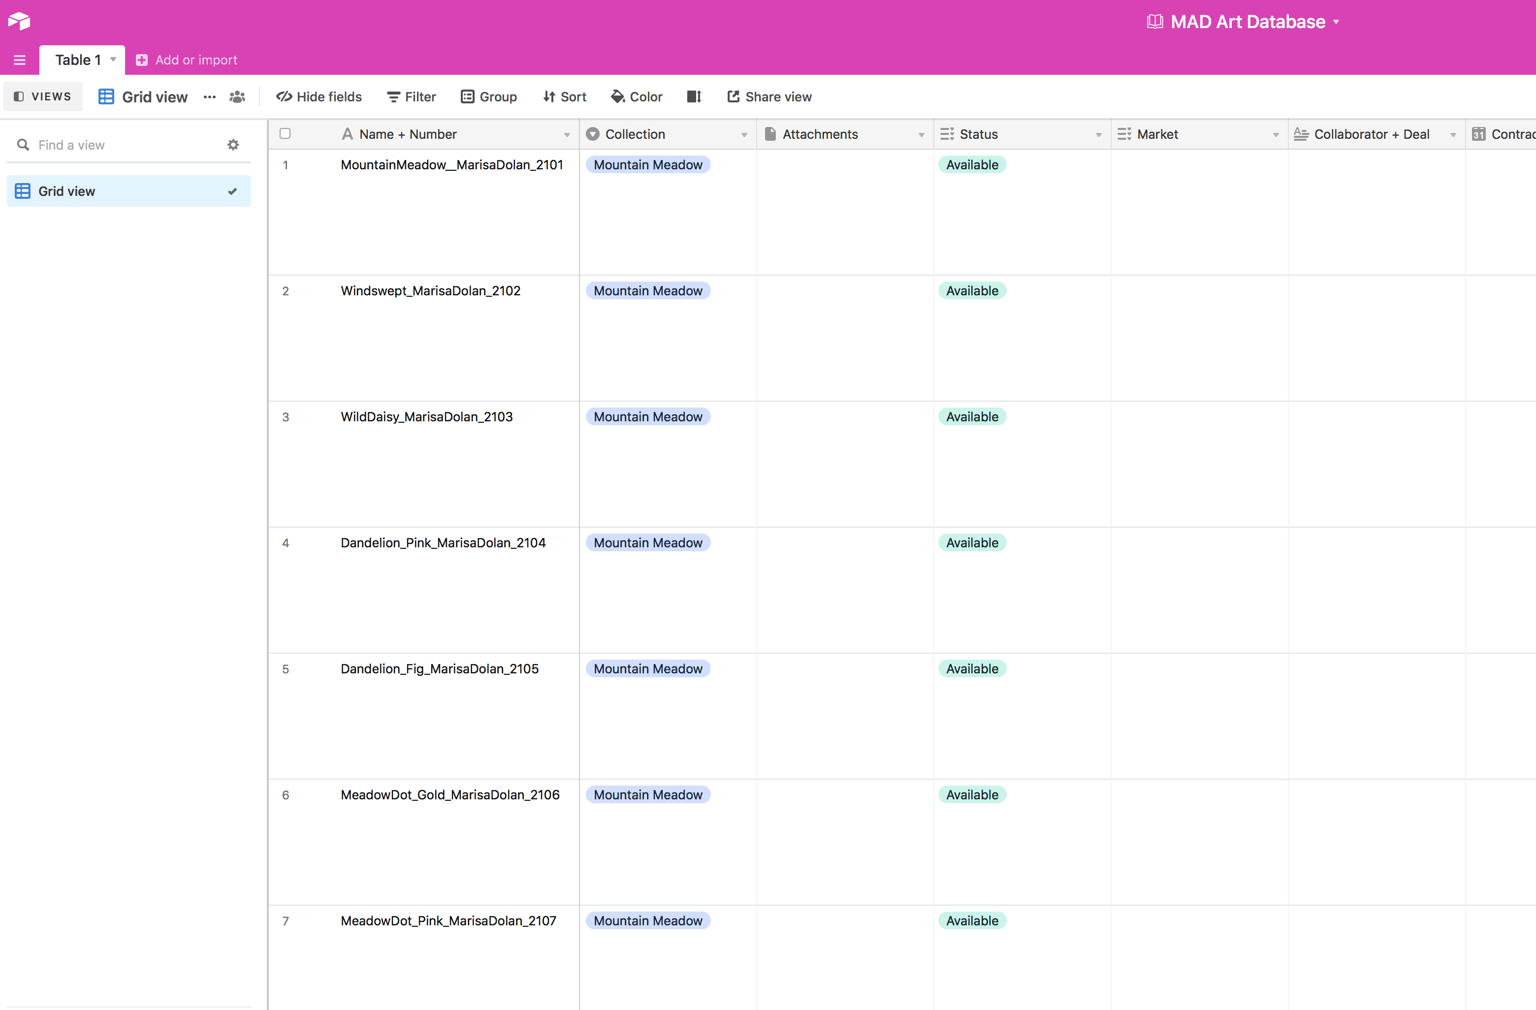Click the Grid view name in toolbar
Screen dimensions: 1536x1010
[x=155, y=97]
